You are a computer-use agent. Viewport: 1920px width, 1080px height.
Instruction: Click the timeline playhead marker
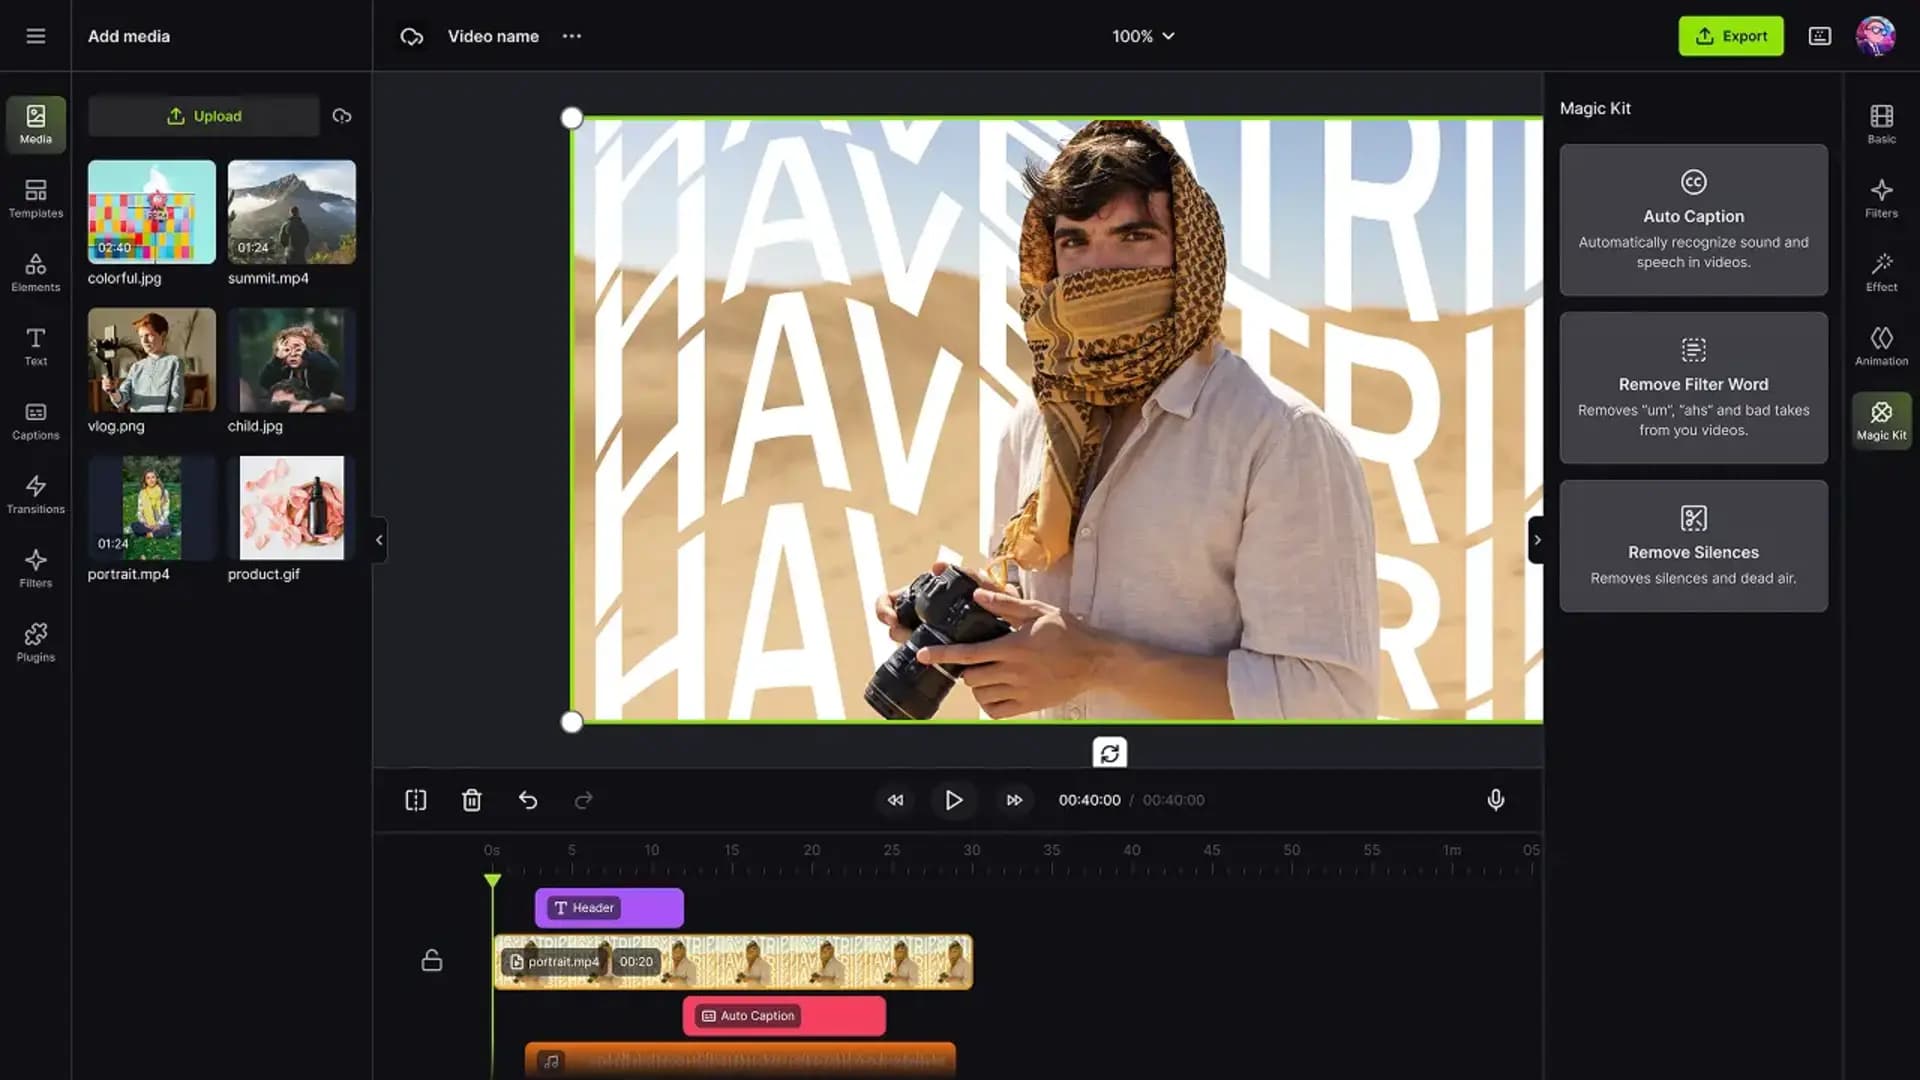492,880
